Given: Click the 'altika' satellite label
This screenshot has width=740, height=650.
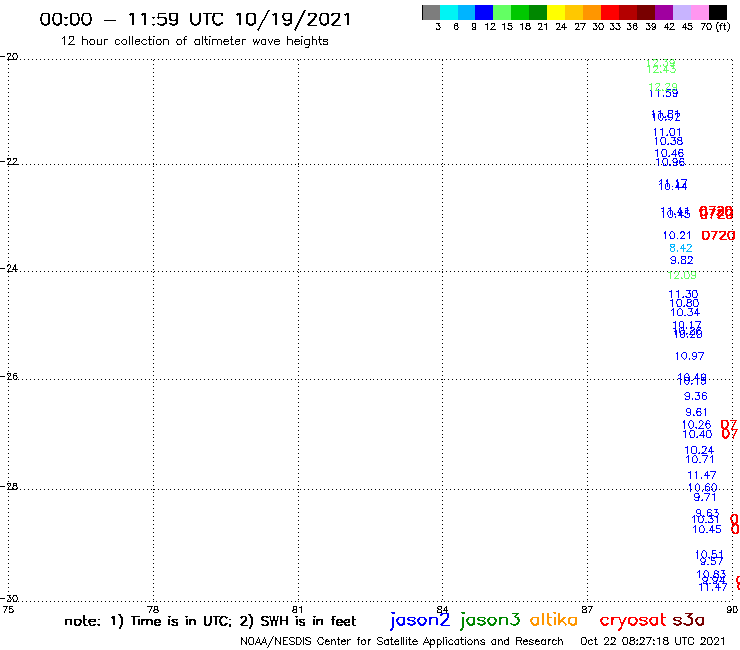Looking at the screenshot, I should coord(554,619).
